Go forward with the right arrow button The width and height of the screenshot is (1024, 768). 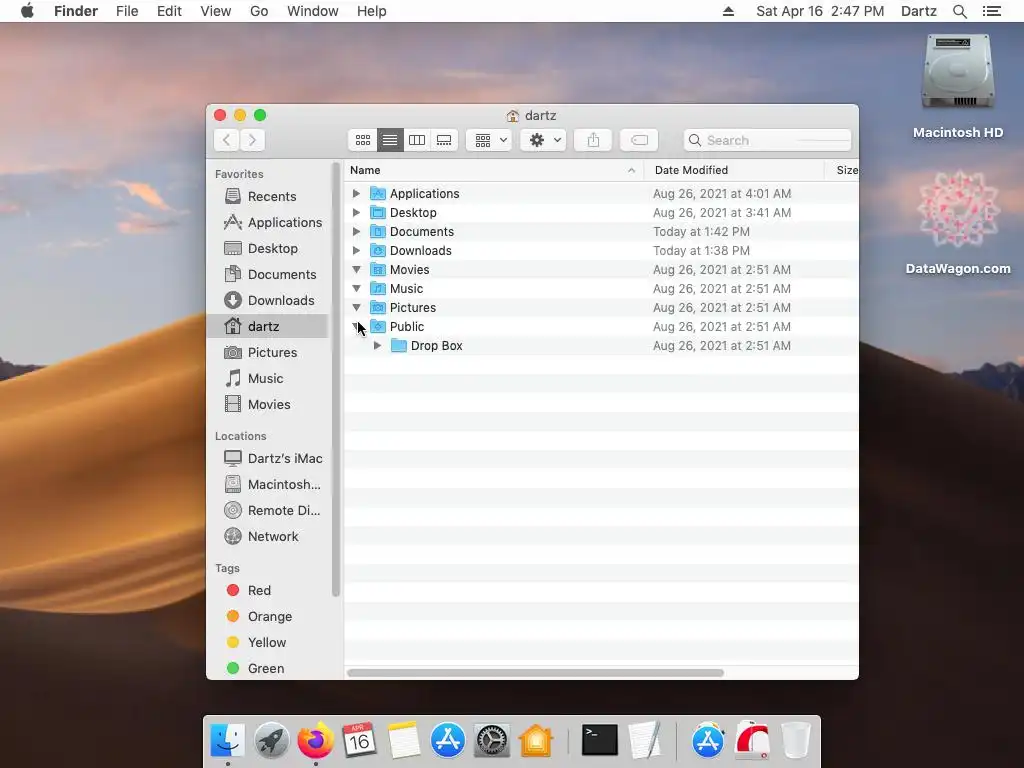point(252,140)
